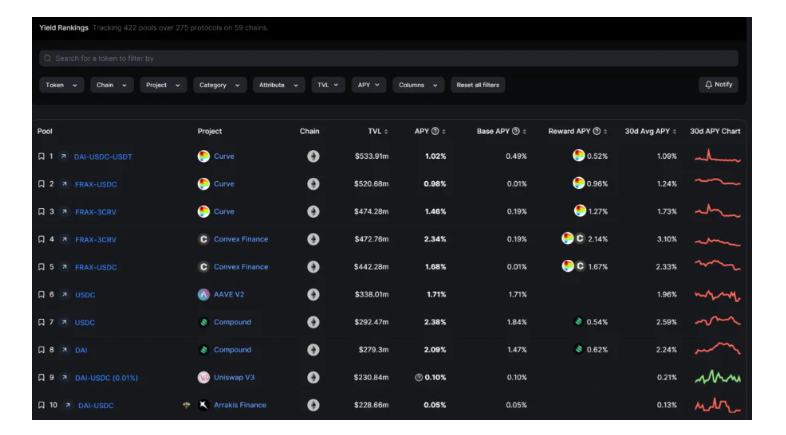Viewport: 786px width, 435px height.
Task: Open external link arrow for row 10
Action: point(67,404)
